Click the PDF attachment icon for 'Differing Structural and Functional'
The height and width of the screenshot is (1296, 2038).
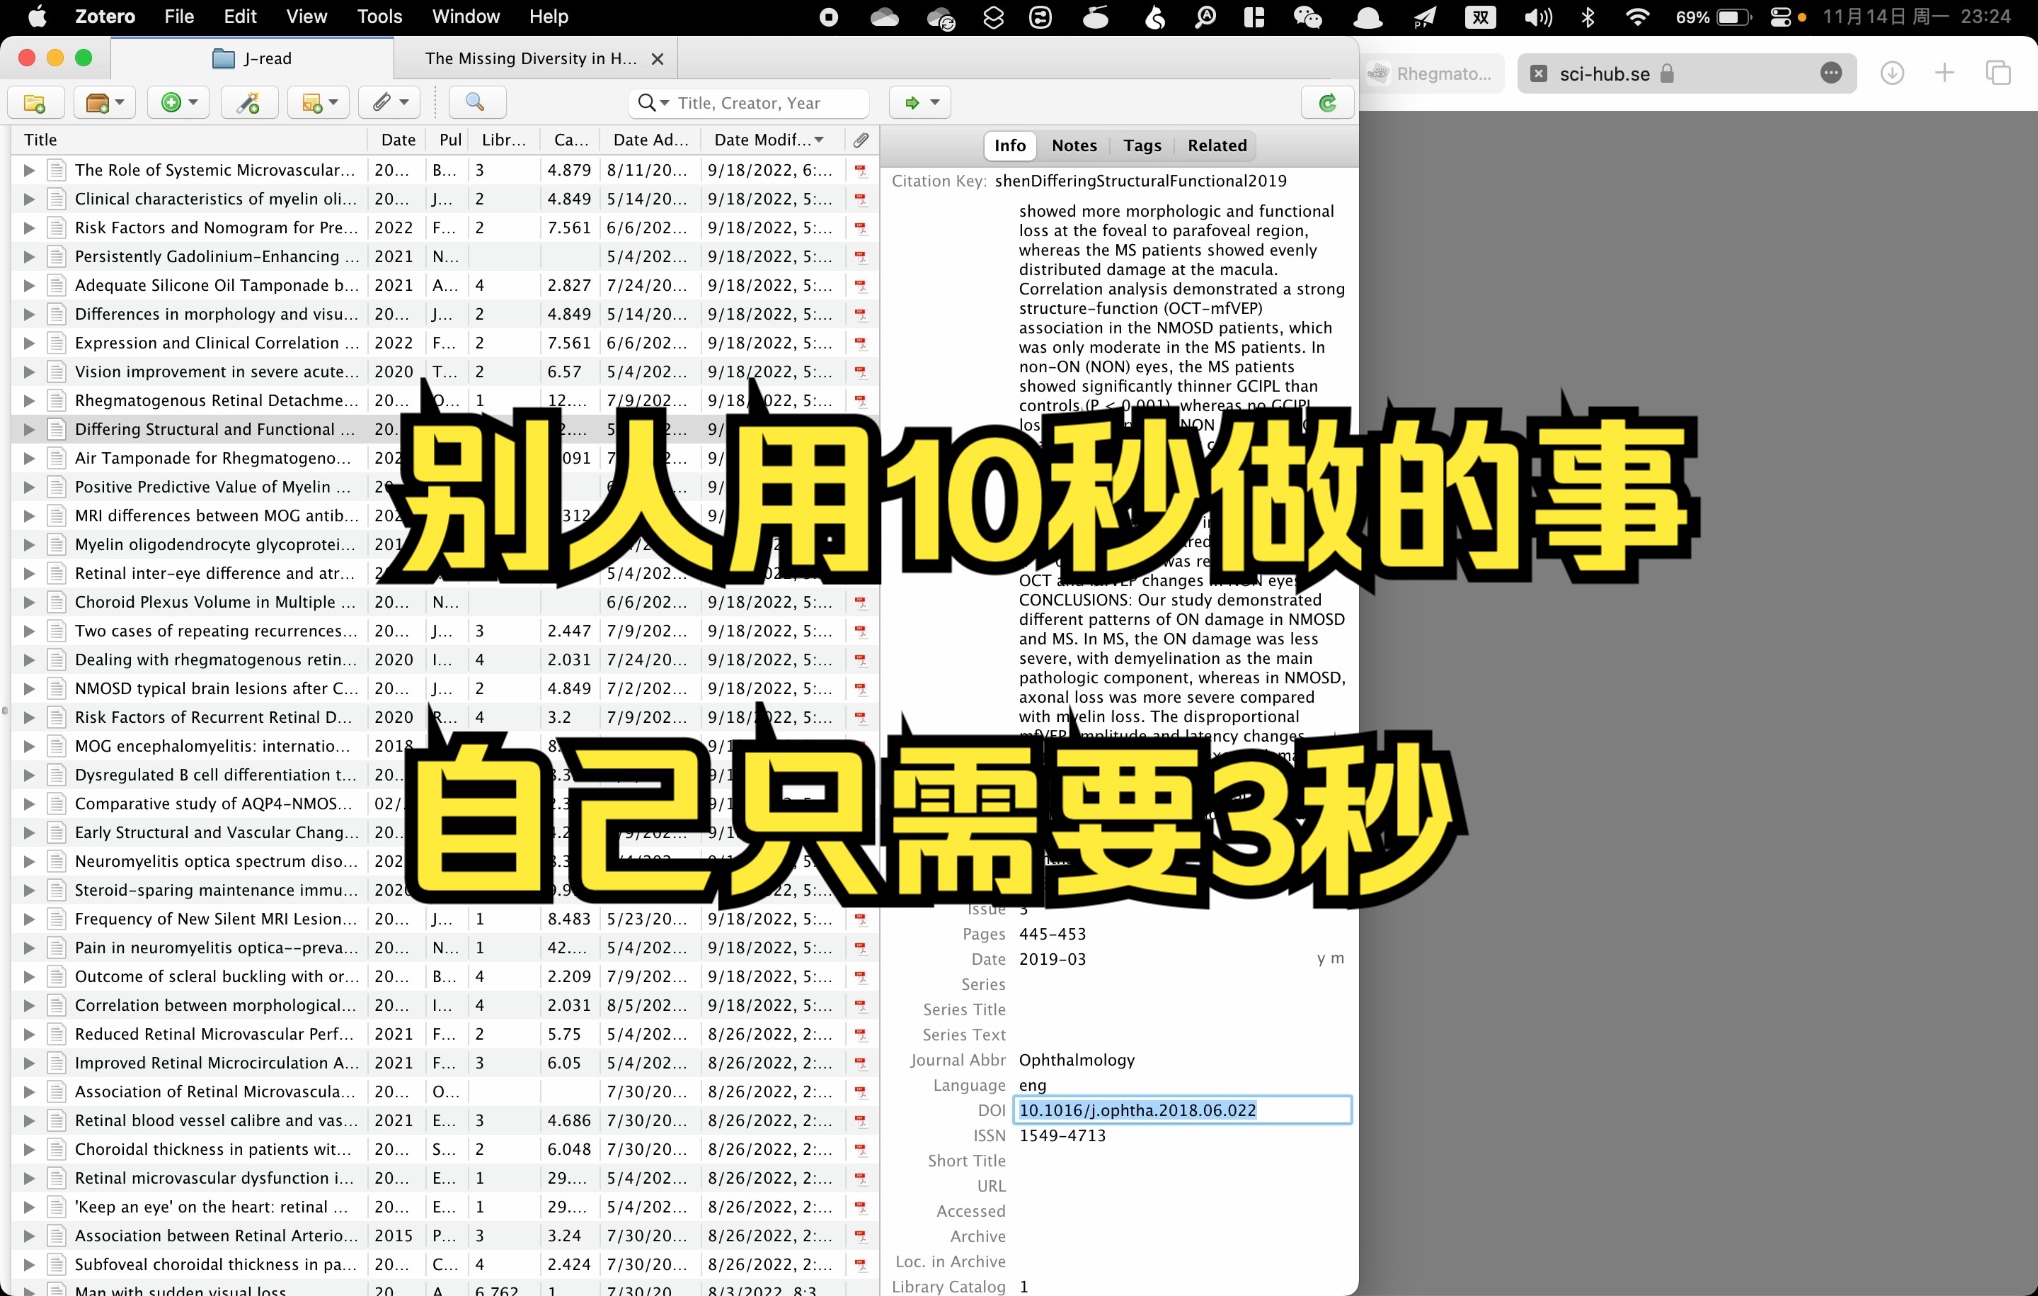862,428
